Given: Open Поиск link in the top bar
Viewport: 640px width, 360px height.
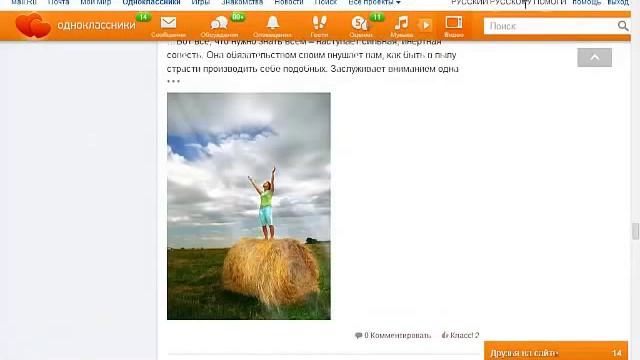Looking at the screenshot, I should [x=326, y=2].
